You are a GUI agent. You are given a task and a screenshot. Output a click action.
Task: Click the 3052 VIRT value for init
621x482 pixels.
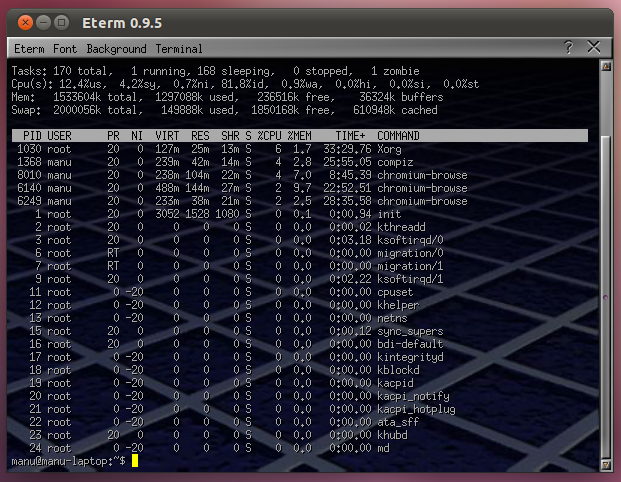(167, 214)
